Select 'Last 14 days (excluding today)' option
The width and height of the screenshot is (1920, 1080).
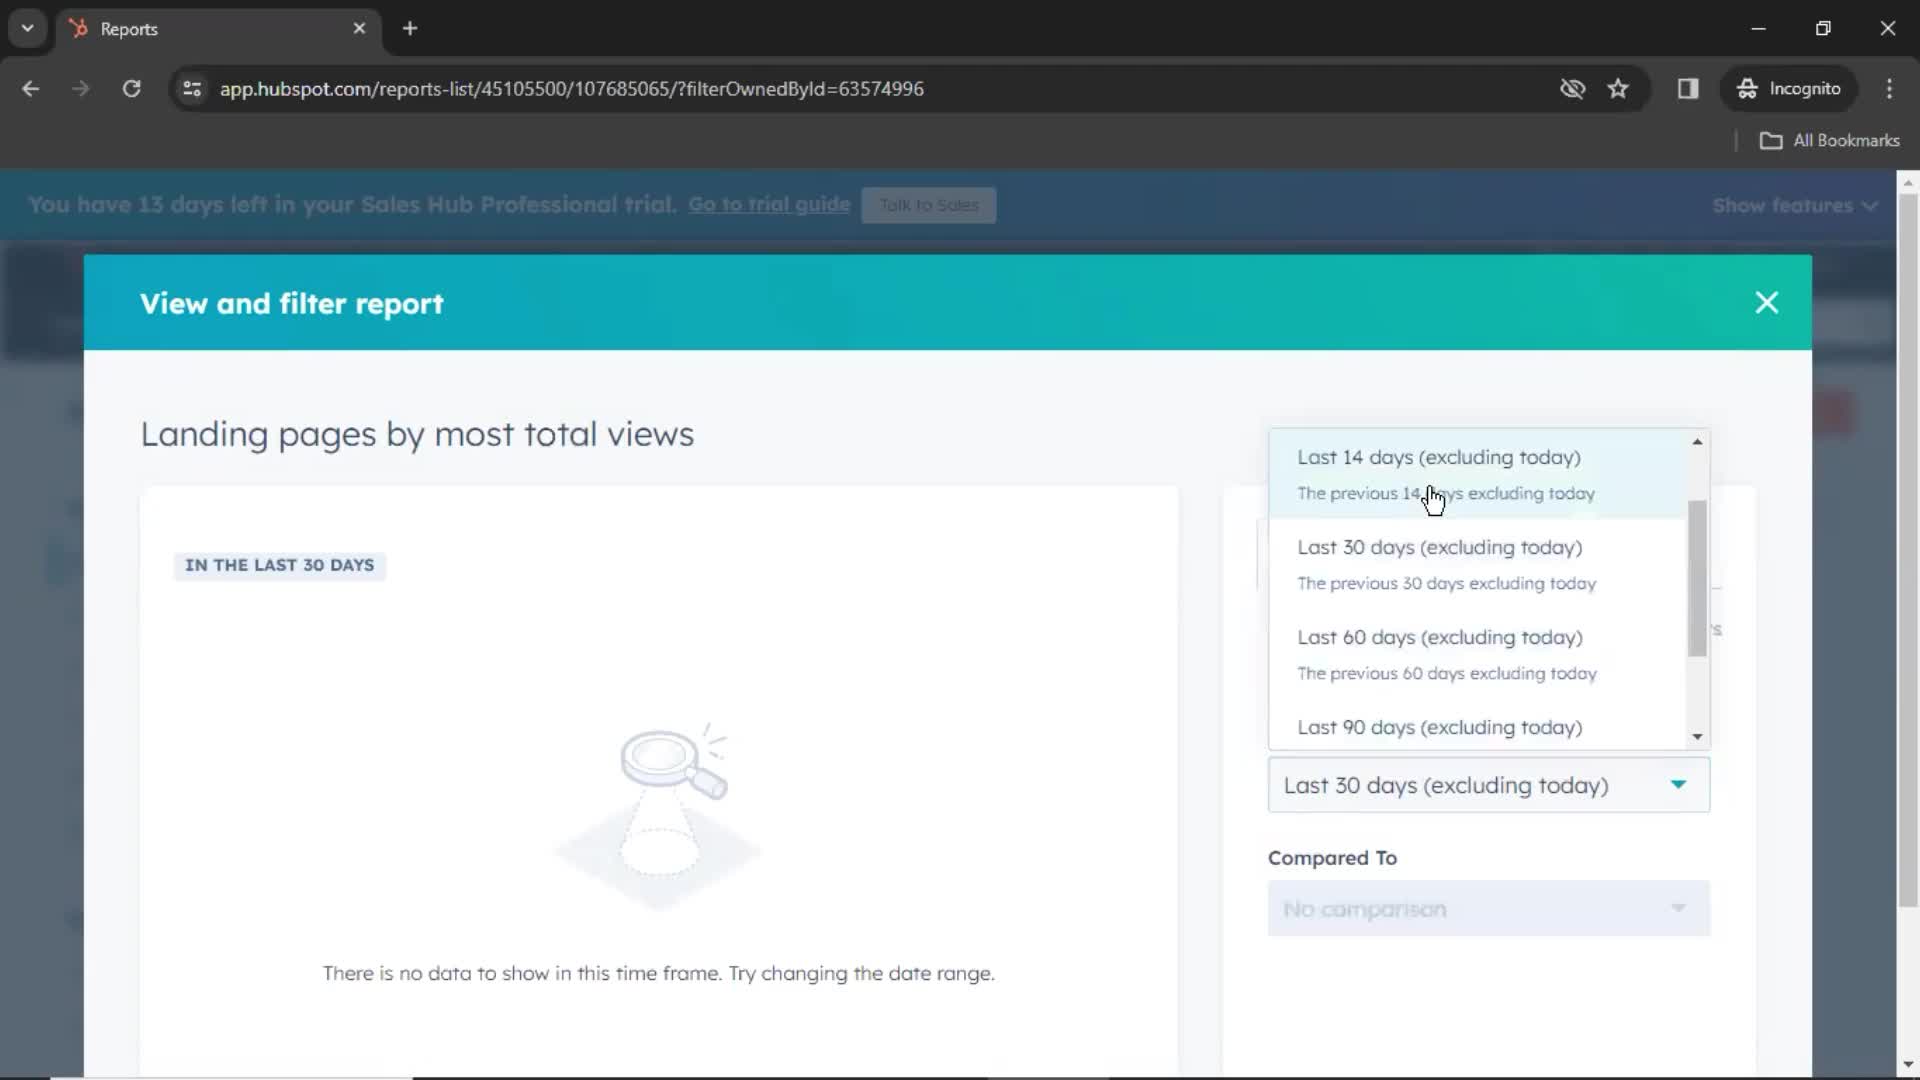(x=1437, y=456)
